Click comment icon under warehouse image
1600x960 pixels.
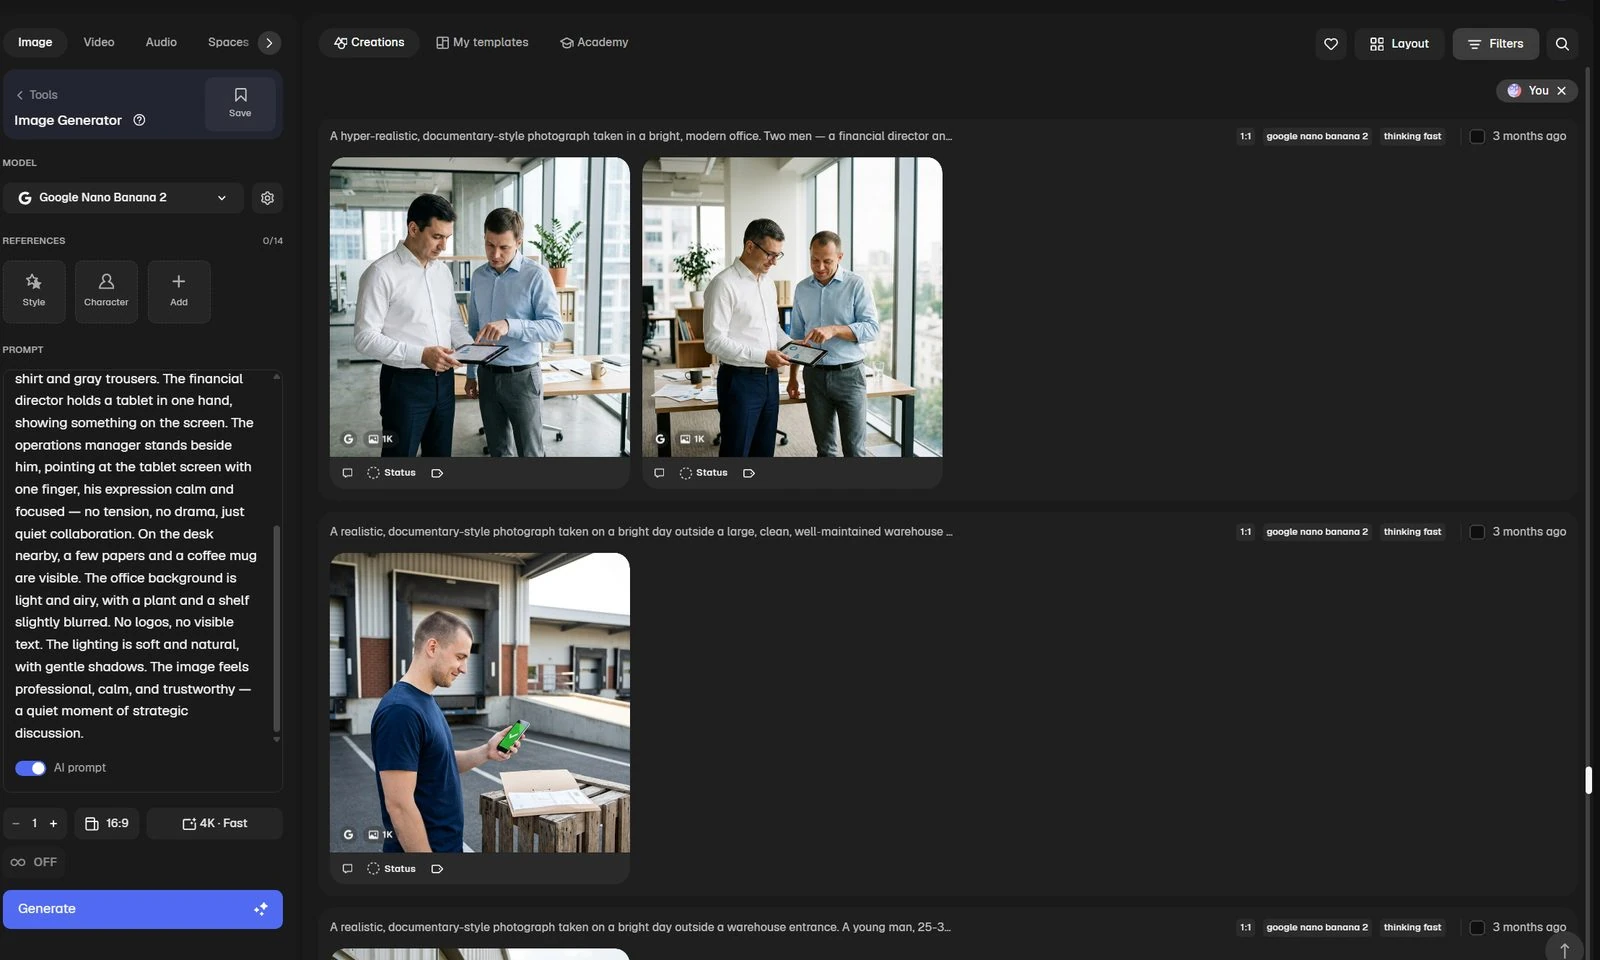point(347,869)
